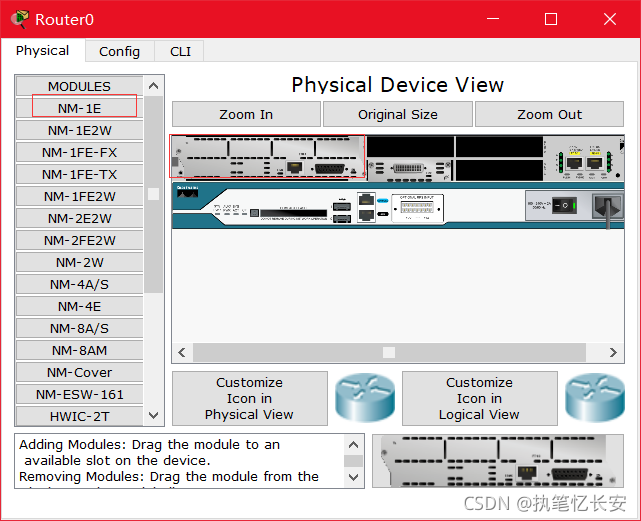Switch to the Config tab
The height and width of the screenshot is (521, 641).
point(119,51)
